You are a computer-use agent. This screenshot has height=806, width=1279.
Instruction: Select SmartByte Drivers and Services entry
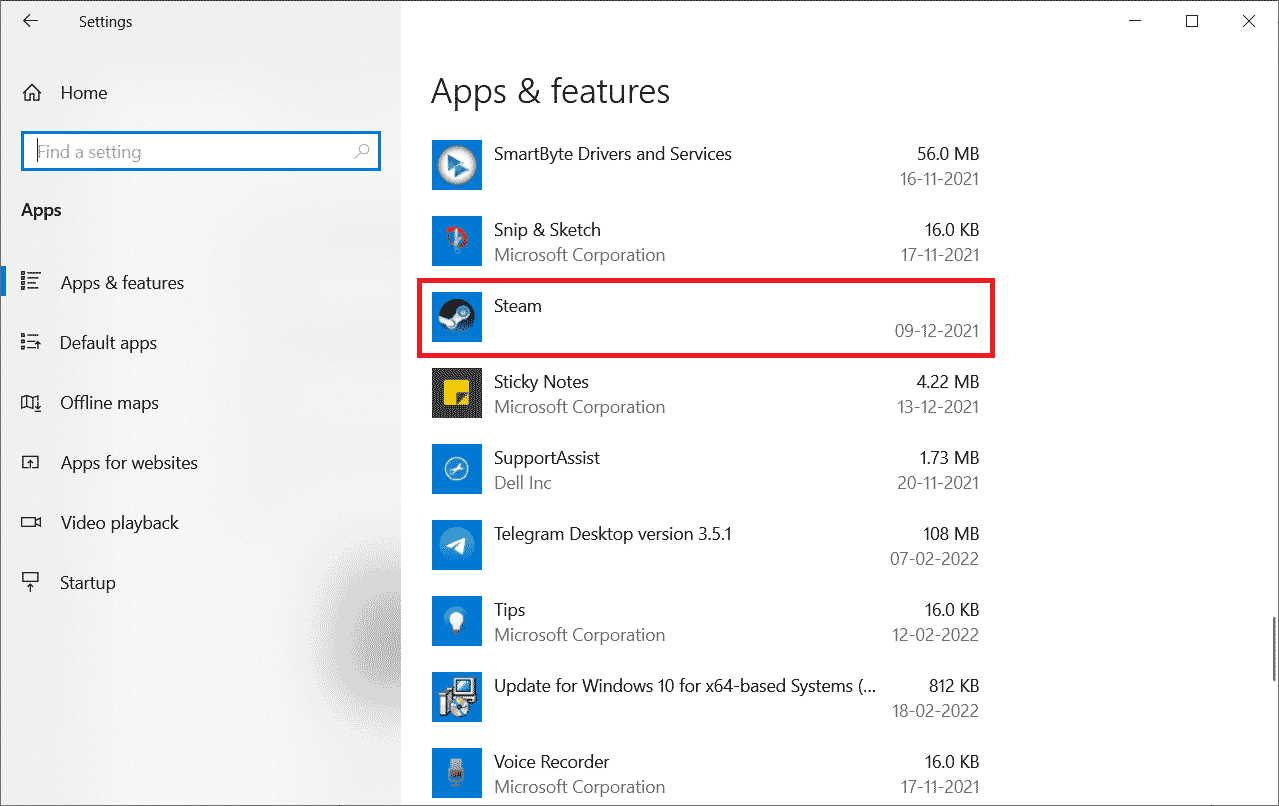[705, 165]
